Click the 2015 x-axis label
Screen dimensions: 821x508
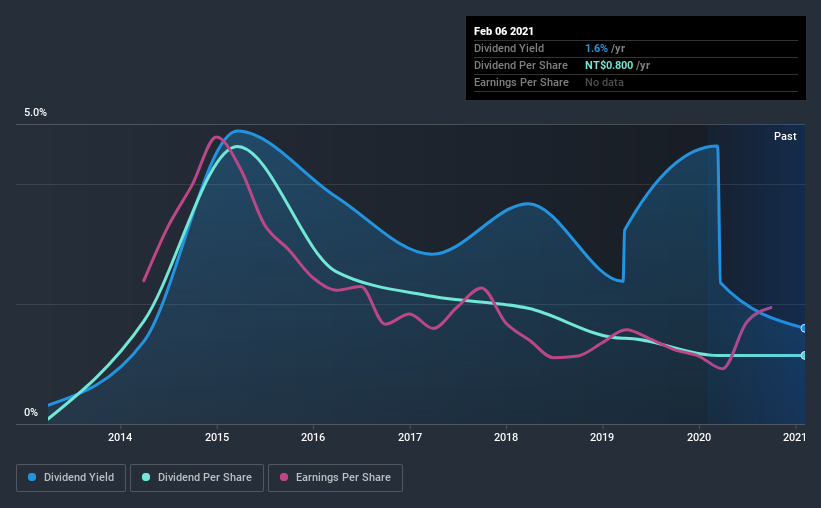pyautogui.click(x=217, y=437)
